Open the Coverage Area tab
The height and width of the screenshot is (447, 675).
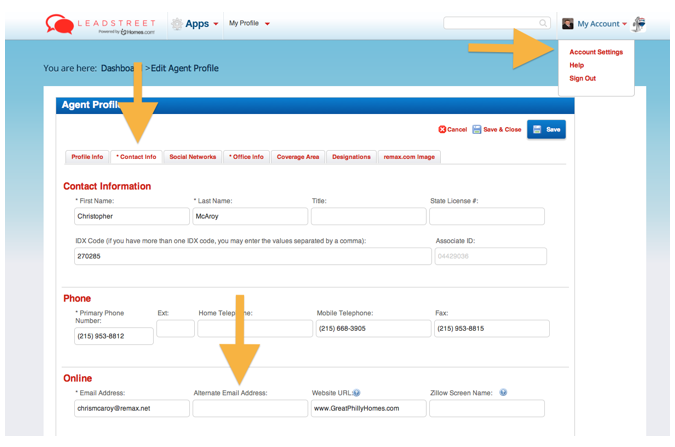pos(298,157)
